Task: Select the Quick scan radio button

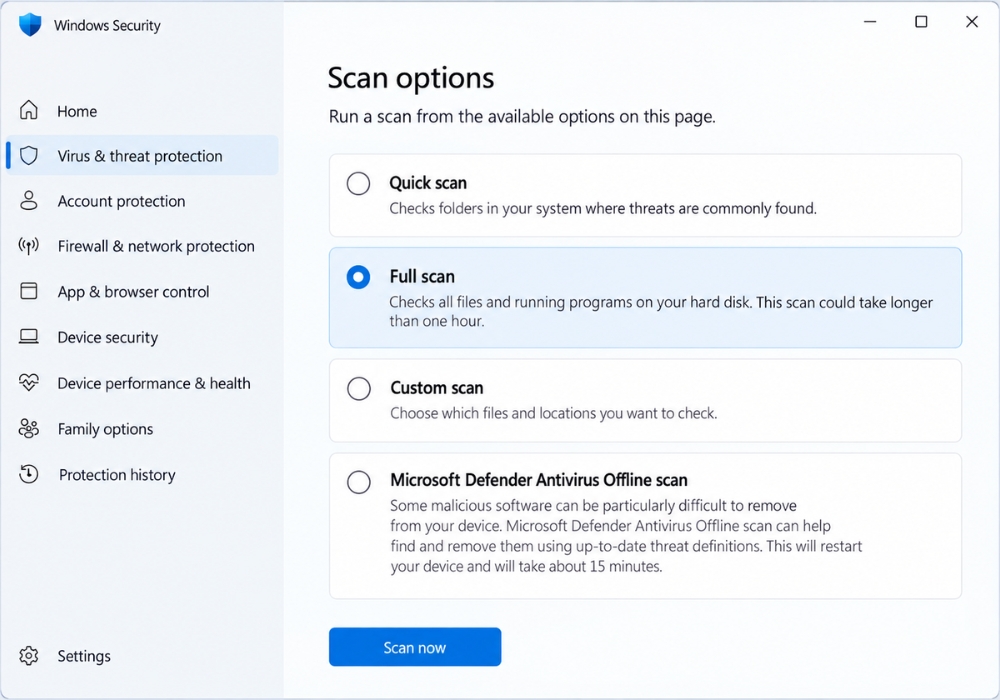Action: click(x=358, y=184)
